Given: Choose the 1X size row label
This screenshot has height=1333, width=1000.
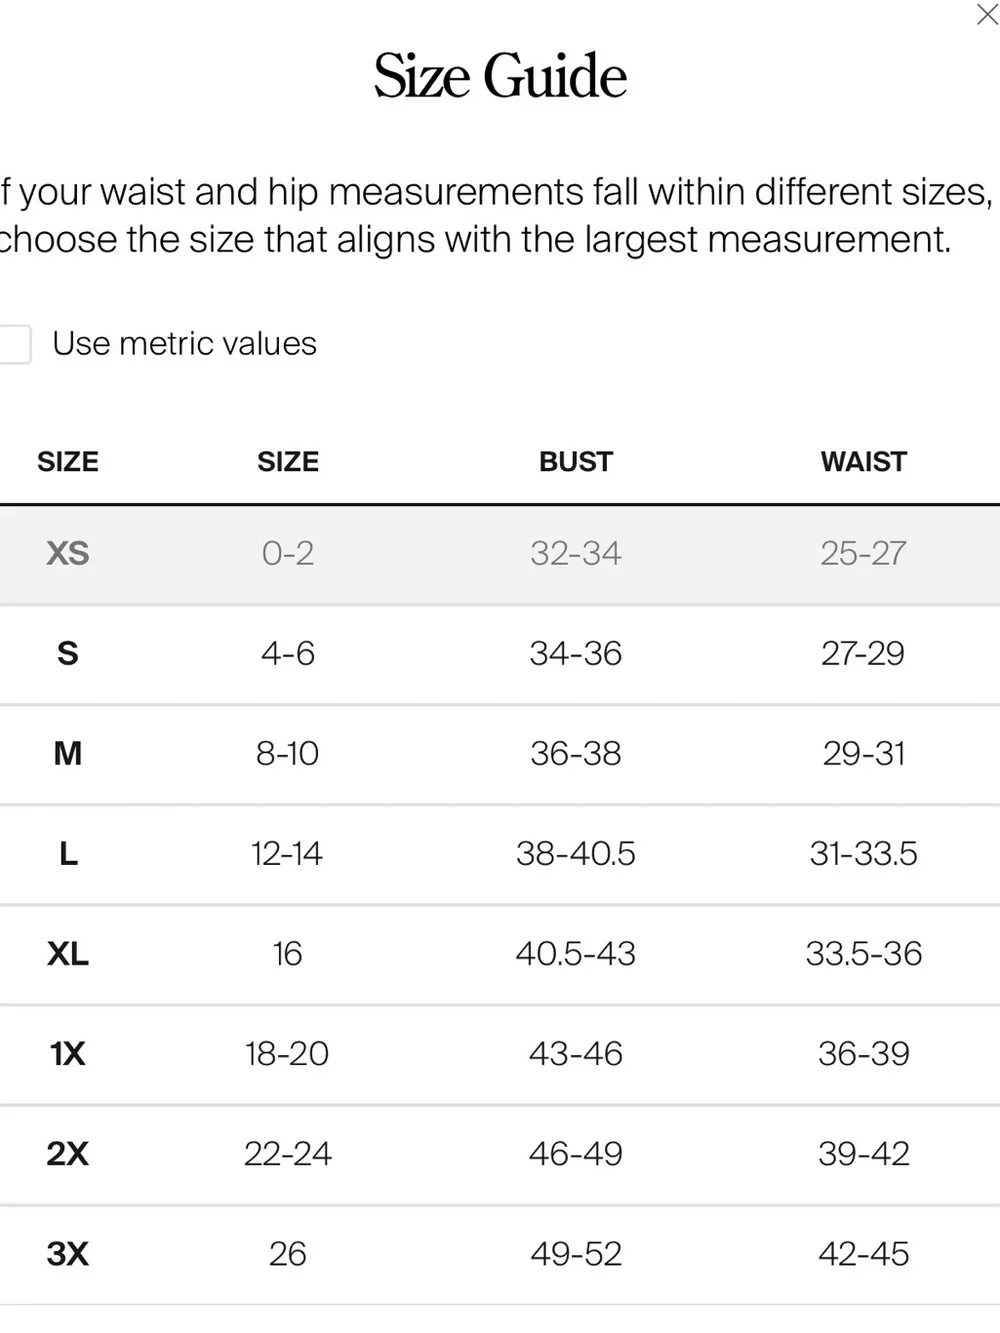Looking at the screenshot, I should (x=68, y=1053).
